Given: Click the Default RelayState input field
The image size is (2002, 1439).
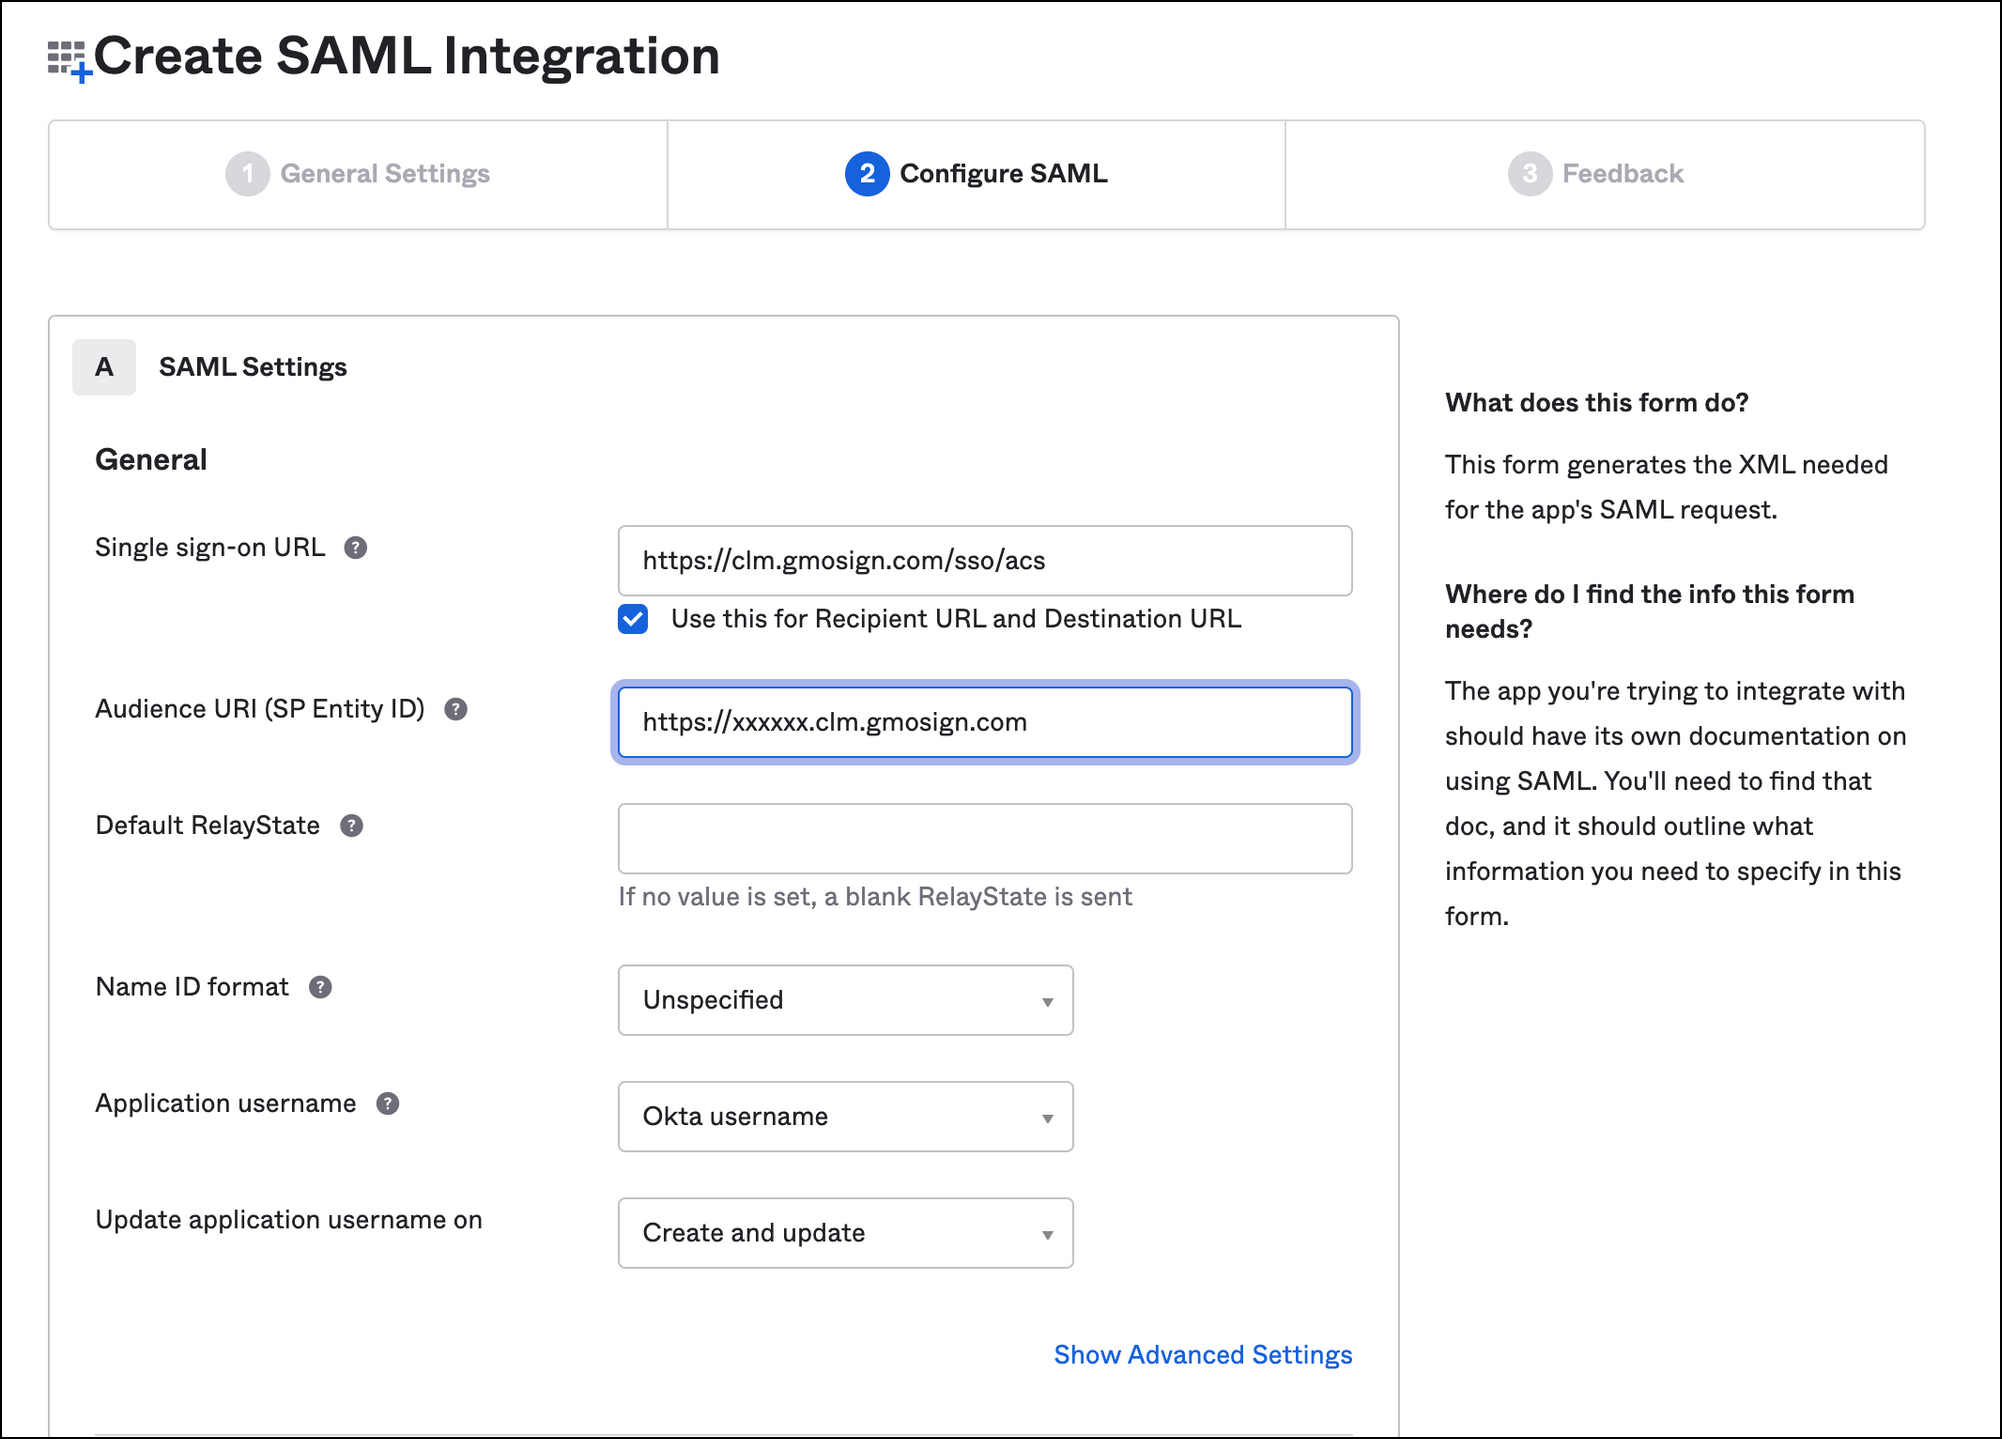Looking at the screenshot, I should 985,839.
